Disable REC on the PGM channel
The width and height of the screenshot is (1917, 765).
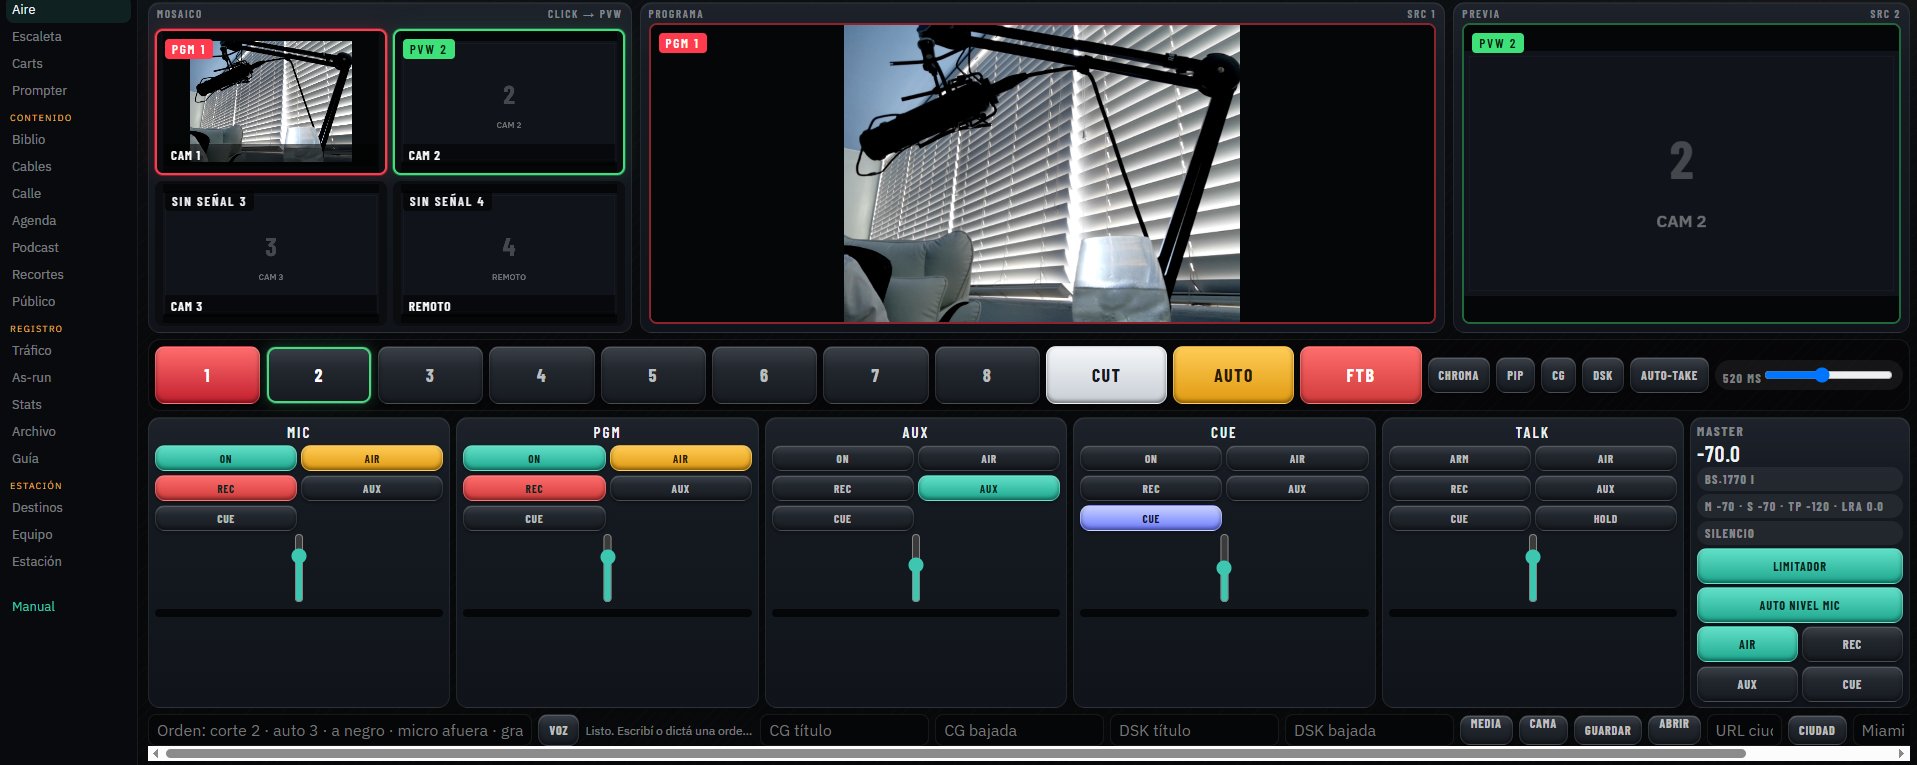[534, 488]
